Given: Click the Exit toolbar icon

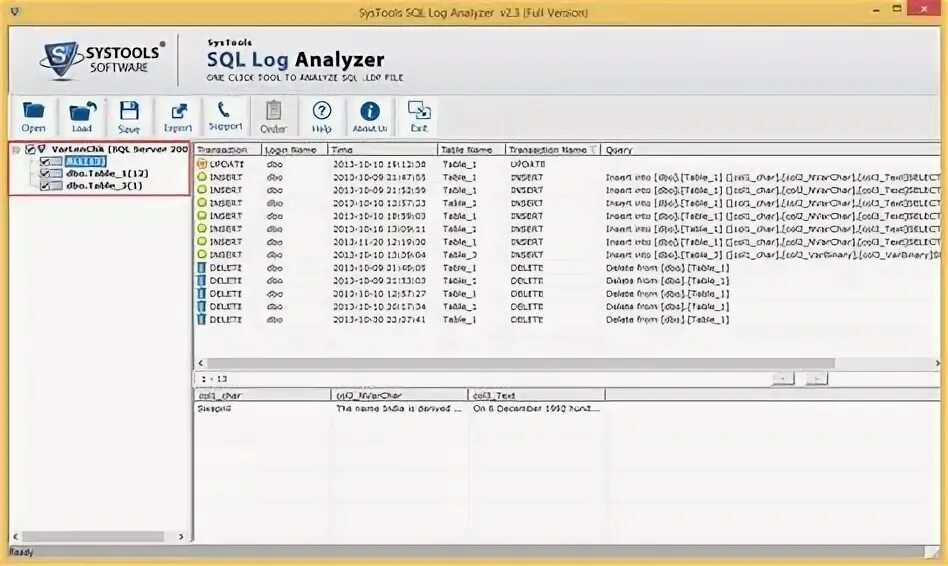Looking at the screenshot, I should coord(419,116).
